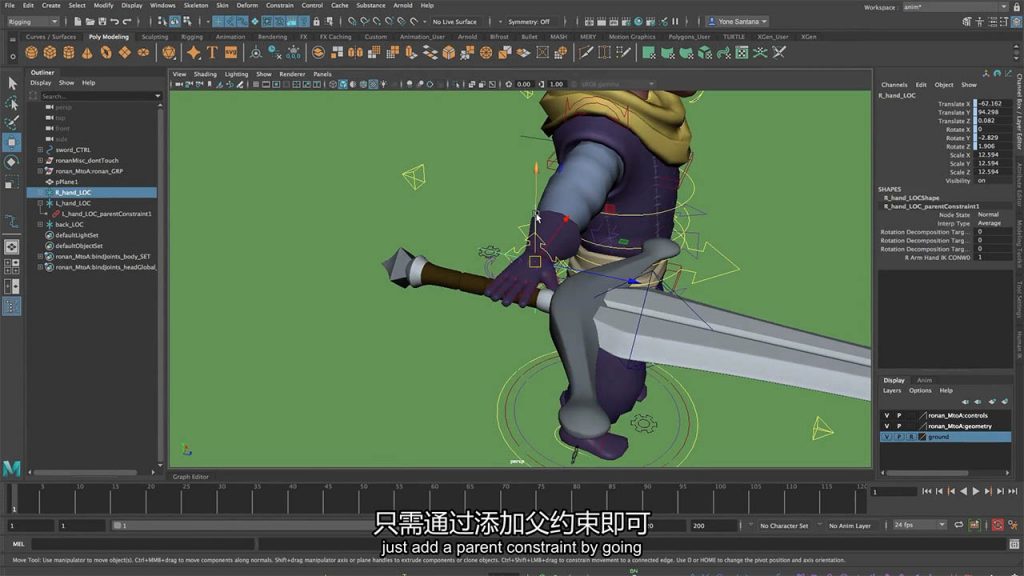Toggle visibility V of ronan_MtoA:geometry layer
The image size is (1024, 576).
pos(886,426)
